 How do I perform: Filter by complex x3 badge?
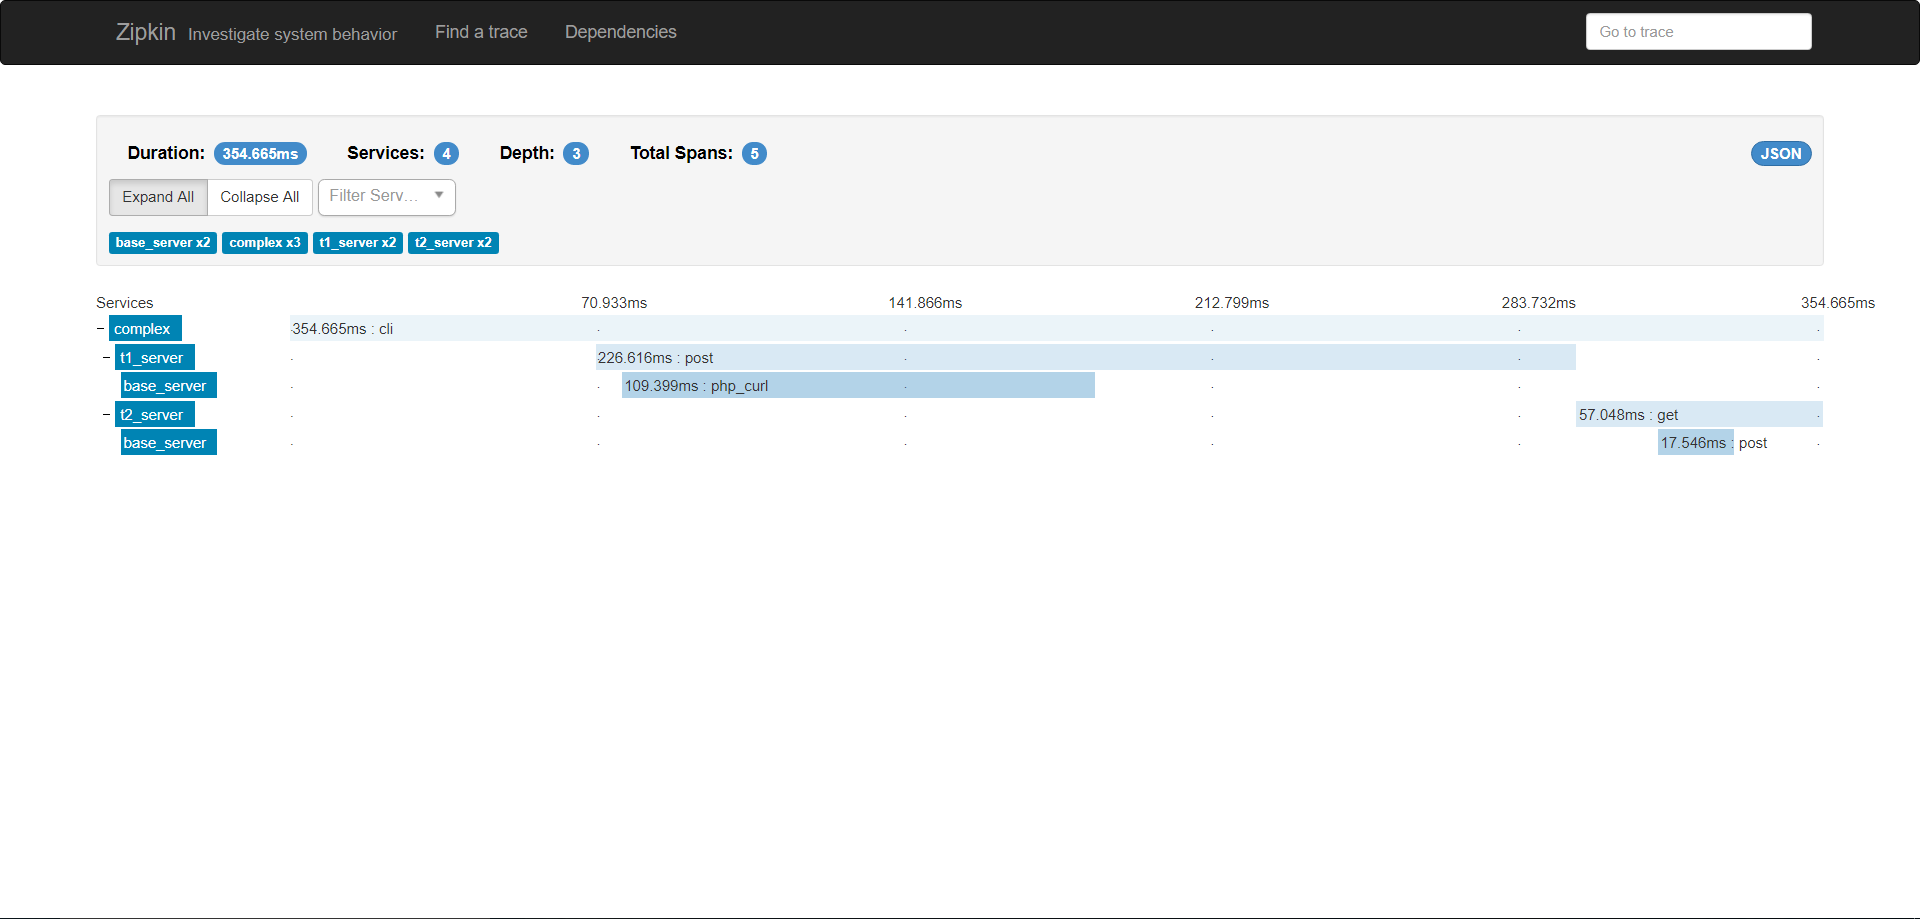coord(265,243)
